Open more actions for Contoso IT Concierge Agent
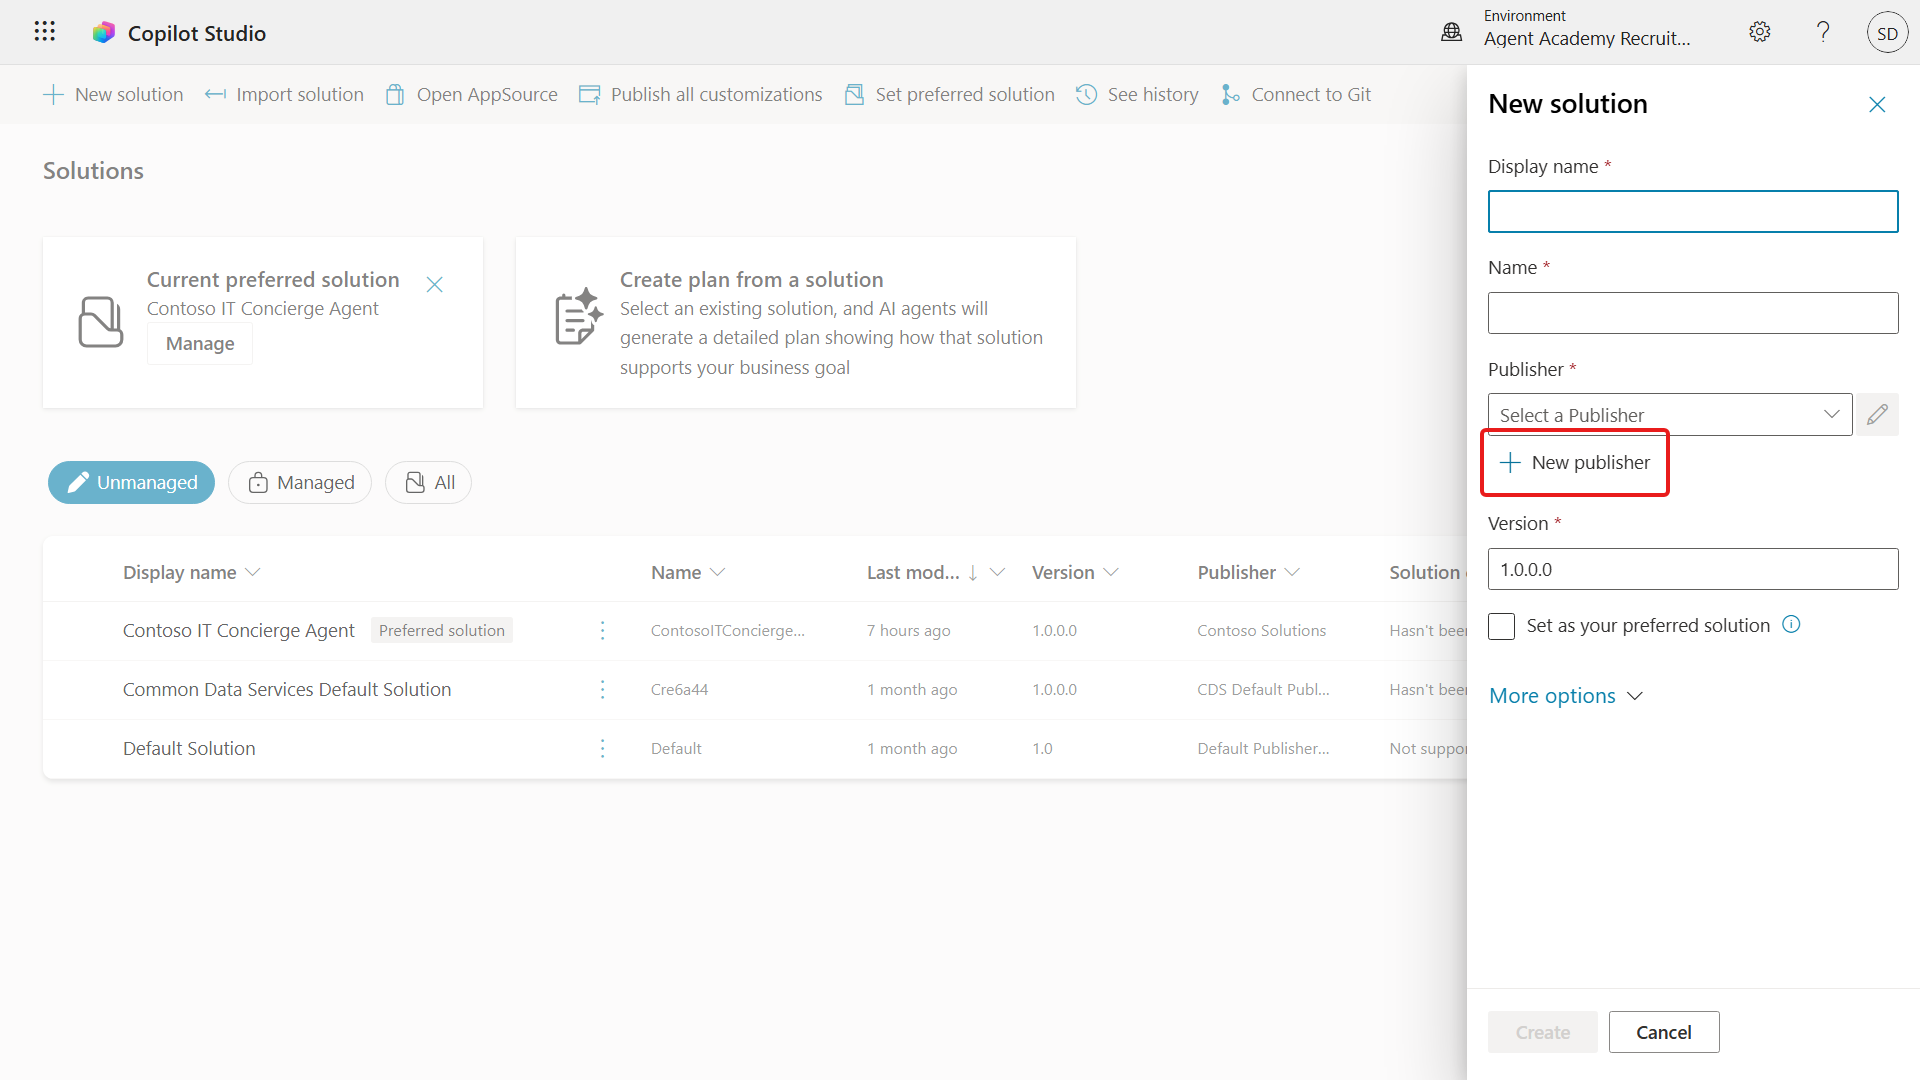1920x1080 pixels. pyautogui.click(x=602, y=630)
